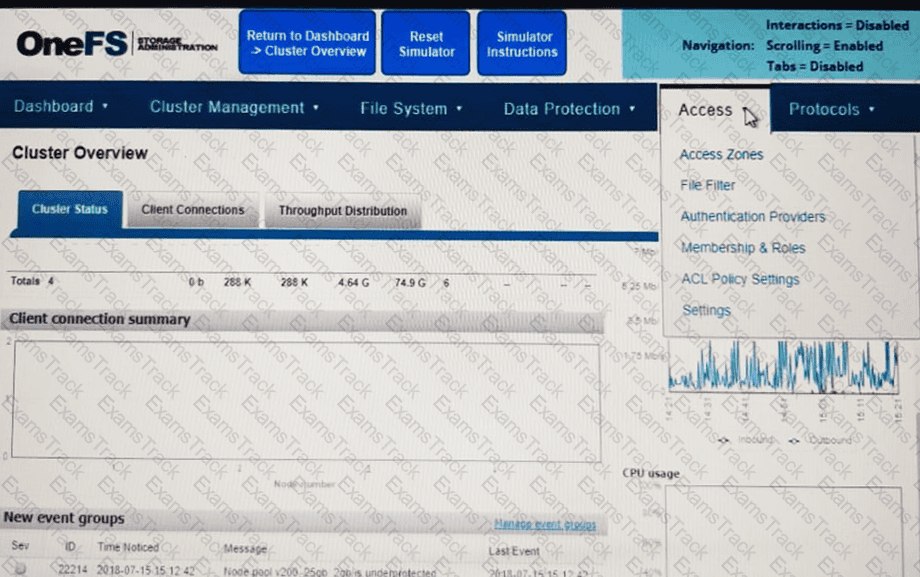Switch to the Throughput Distribution tab
920x577 pixels.
click(342, 211)
